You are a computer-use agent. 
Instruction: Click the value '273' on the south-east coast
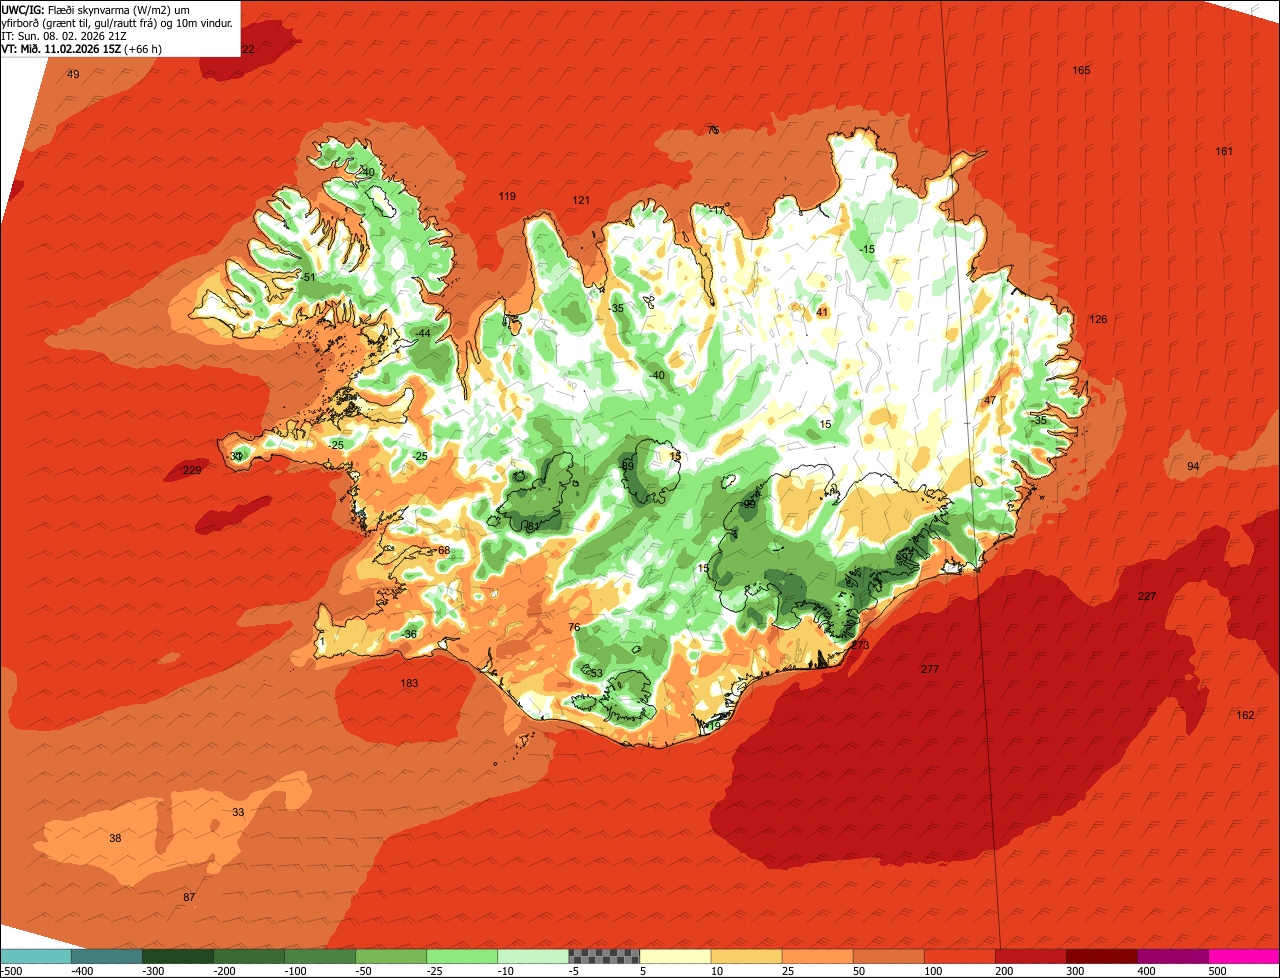pos(860,645)
